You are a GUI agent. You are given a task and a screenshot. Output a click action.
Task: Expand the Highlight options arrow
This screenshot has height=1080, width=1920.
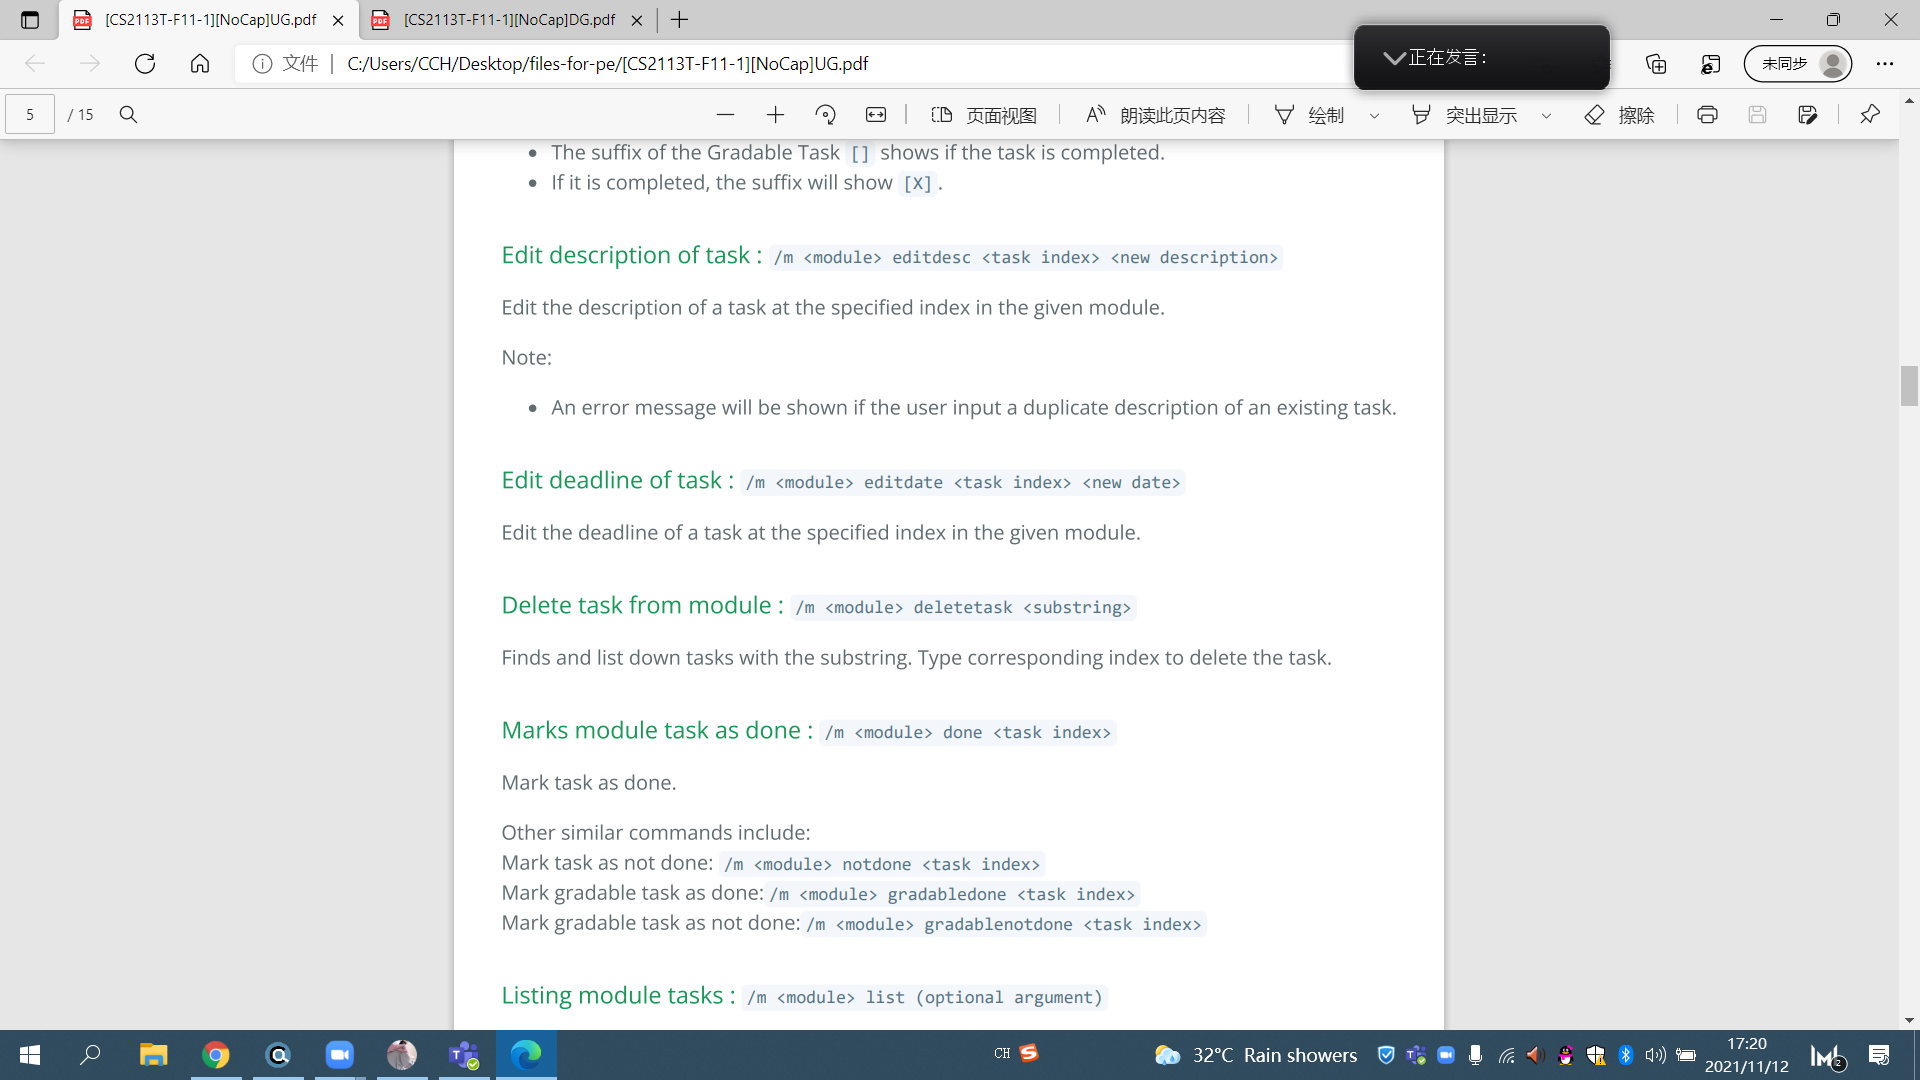pos(1546,116)
